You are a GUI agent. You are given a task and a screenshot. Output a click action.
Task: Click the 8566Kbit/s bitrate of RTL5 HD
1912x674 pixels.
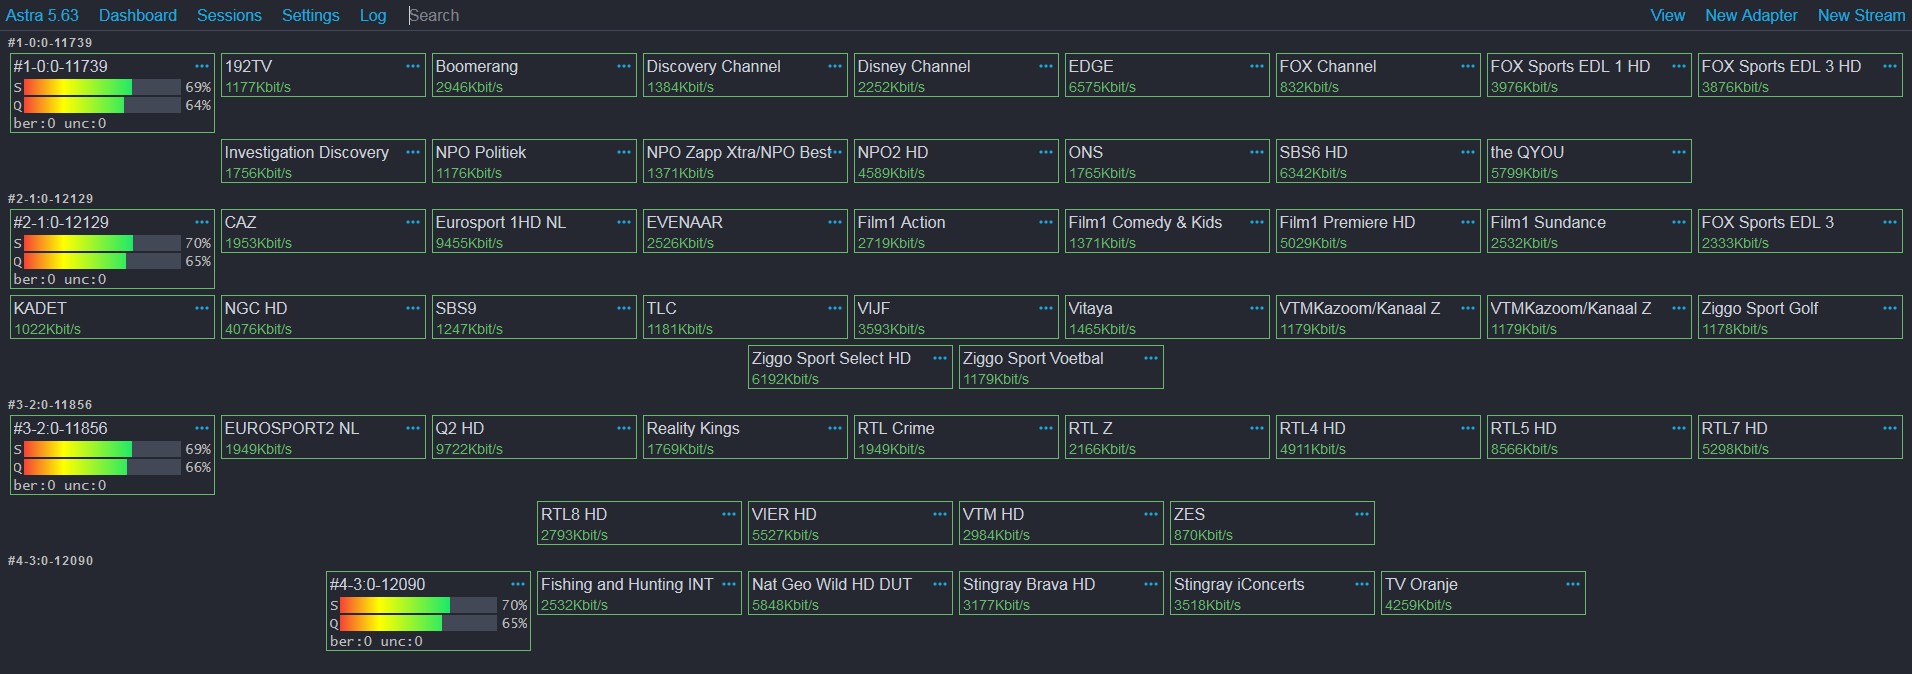tap(1524, 449)
